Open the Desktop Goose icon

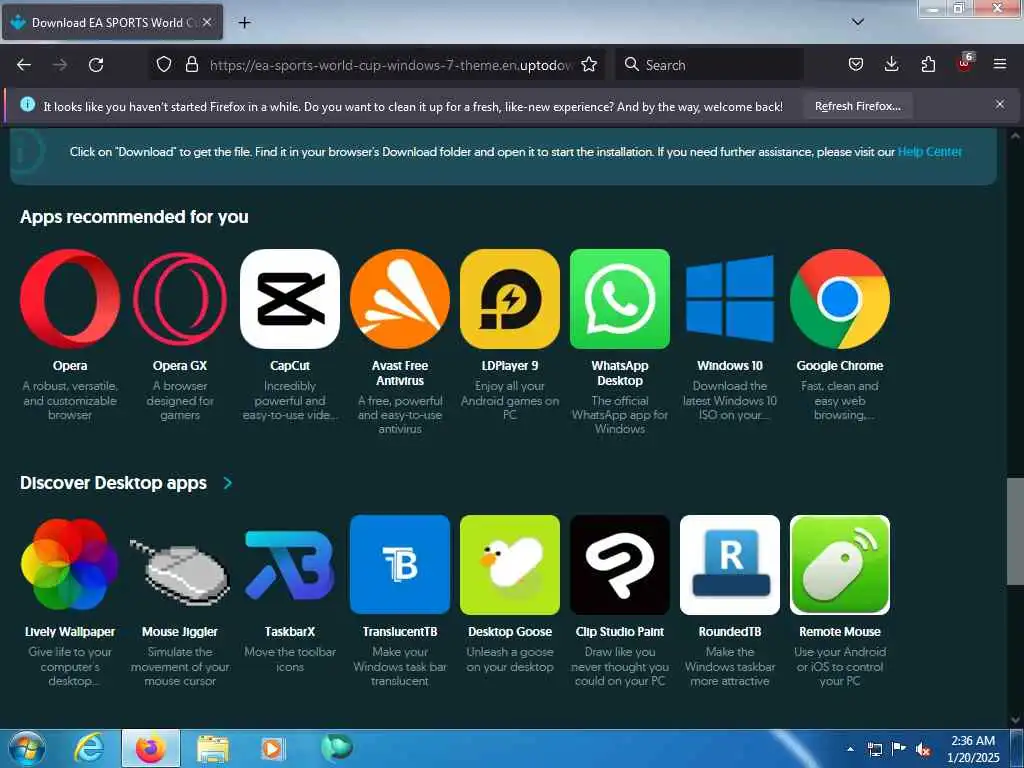[x=510, y=564]
